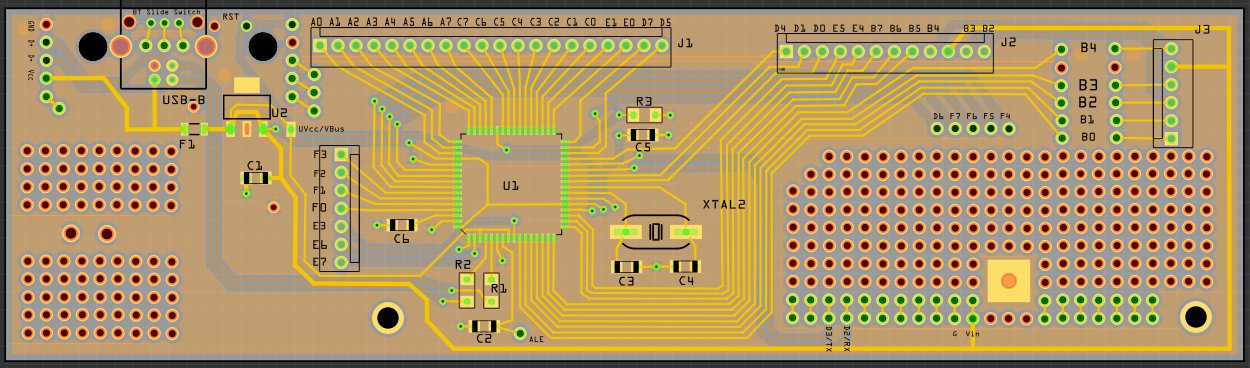Click the bottom-right mounting hole

[1196, 317]
